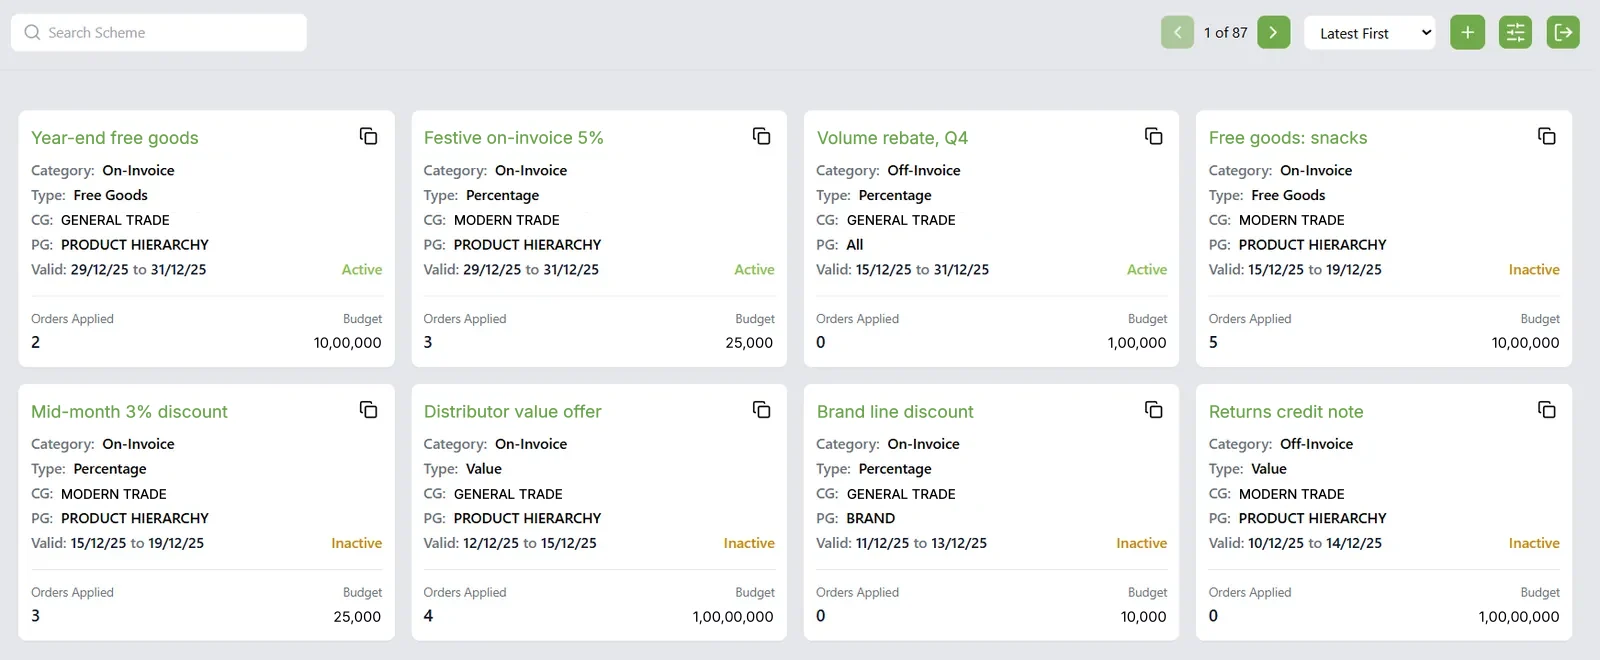Duplicate the Distributor value offer scheme

(761, 410)
